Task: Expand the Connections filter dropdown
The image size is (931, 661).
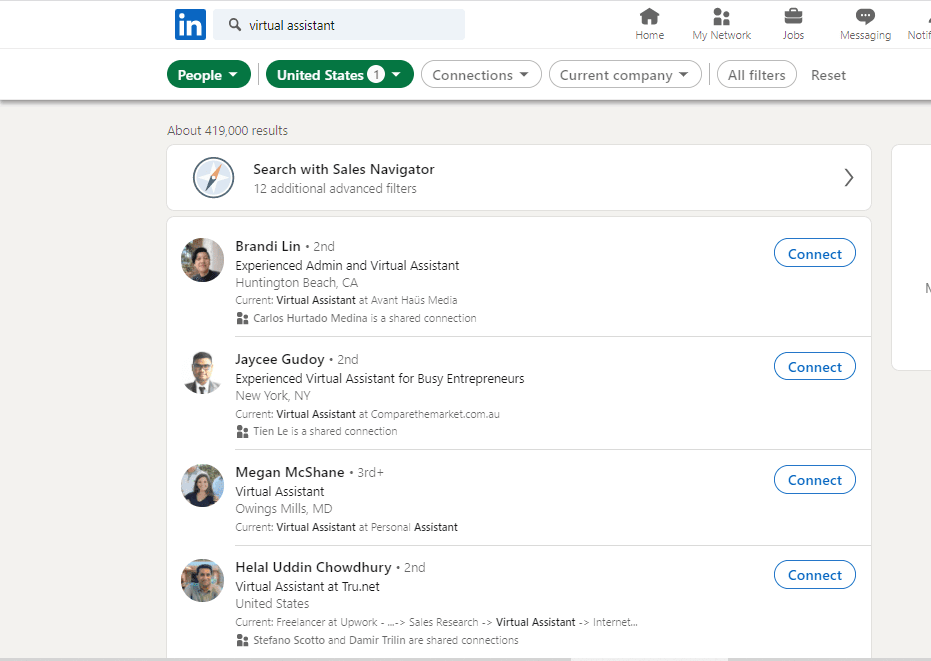Action: pyautogui.click(x=481, y=74)
